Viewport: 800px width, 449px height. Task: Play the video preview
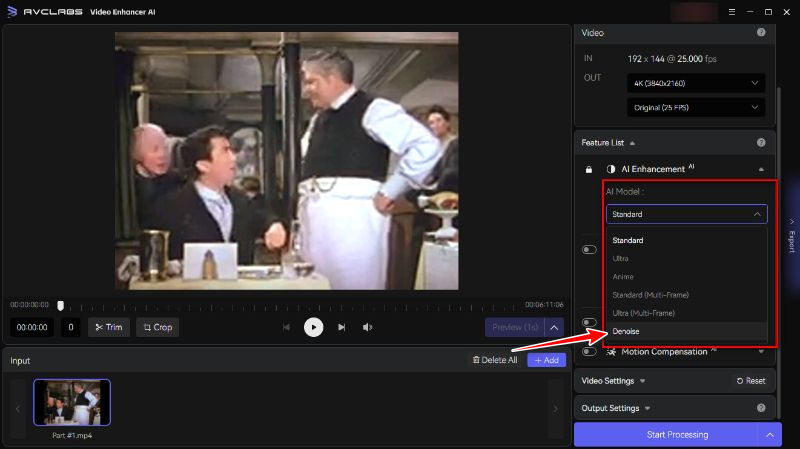pyautogui.click(x=313, y=327)
